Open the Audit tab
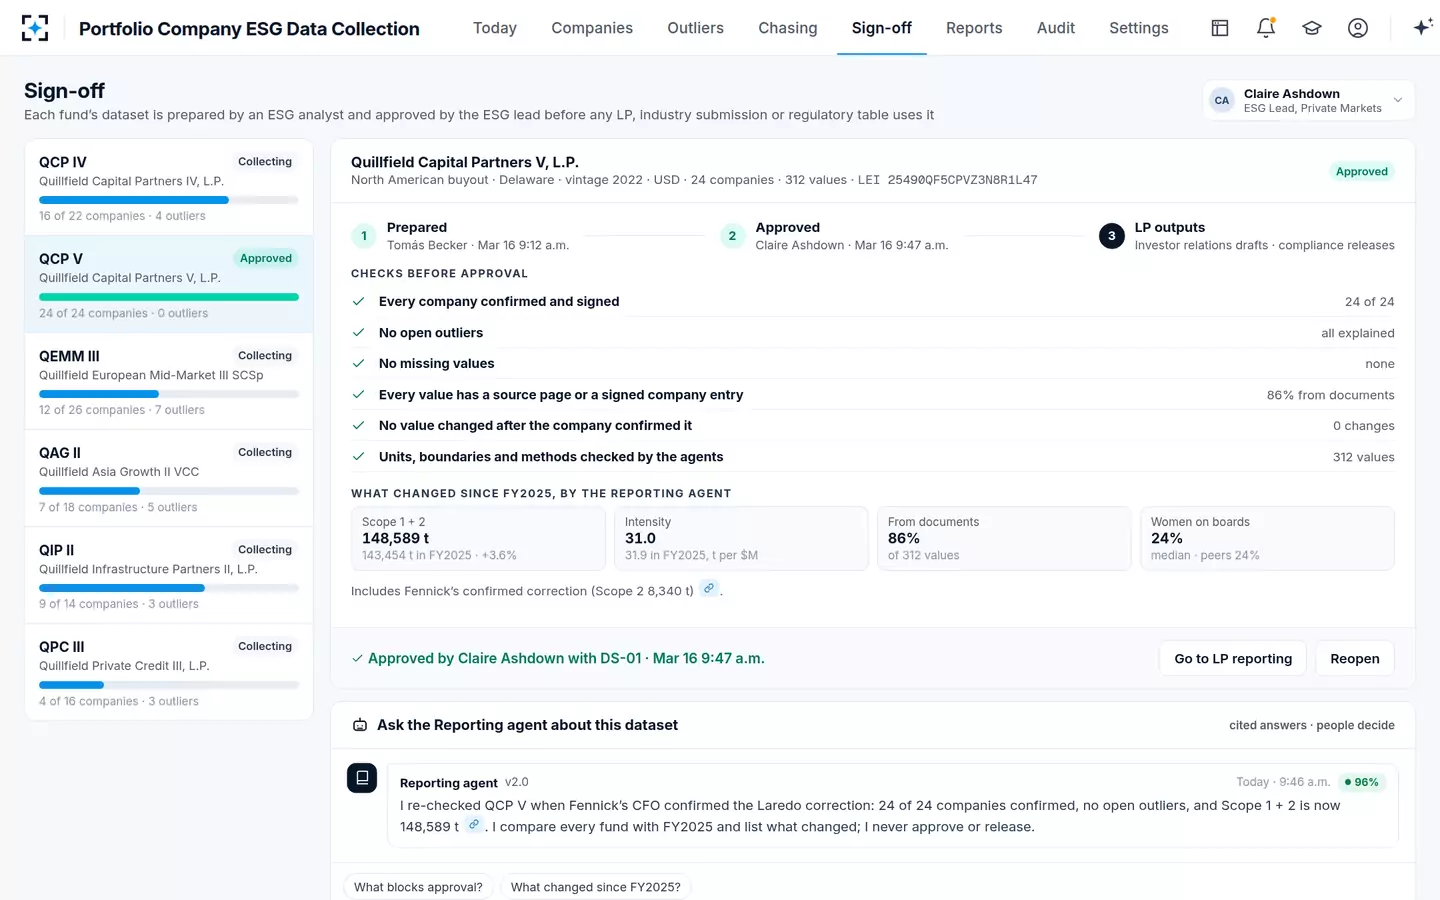The width and height of the screenshot is (1440, 900). pyautogui.click(x=1056, y=28)
